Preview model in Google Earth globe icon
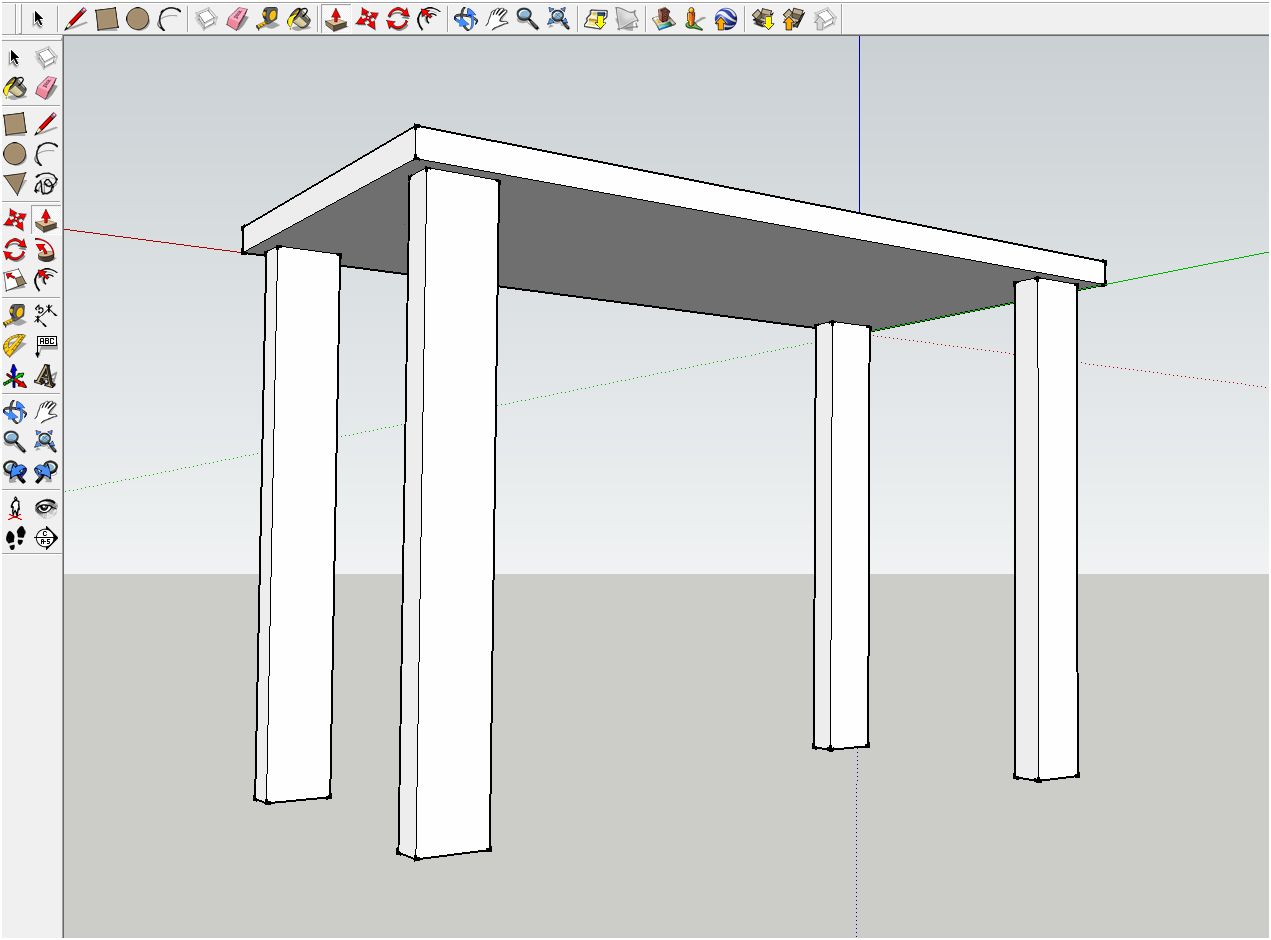Screen dimensions: 1271x940 click(726, 19)
